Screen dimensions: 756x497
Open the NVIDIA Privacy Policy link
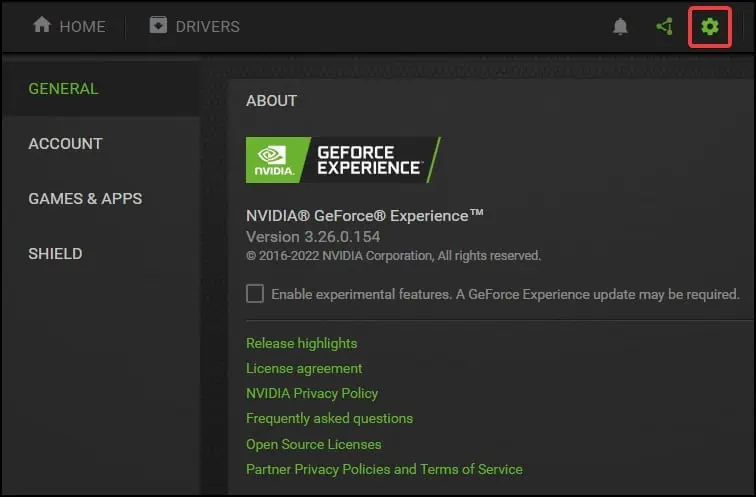pyautogui.click(x=312, y=393)
